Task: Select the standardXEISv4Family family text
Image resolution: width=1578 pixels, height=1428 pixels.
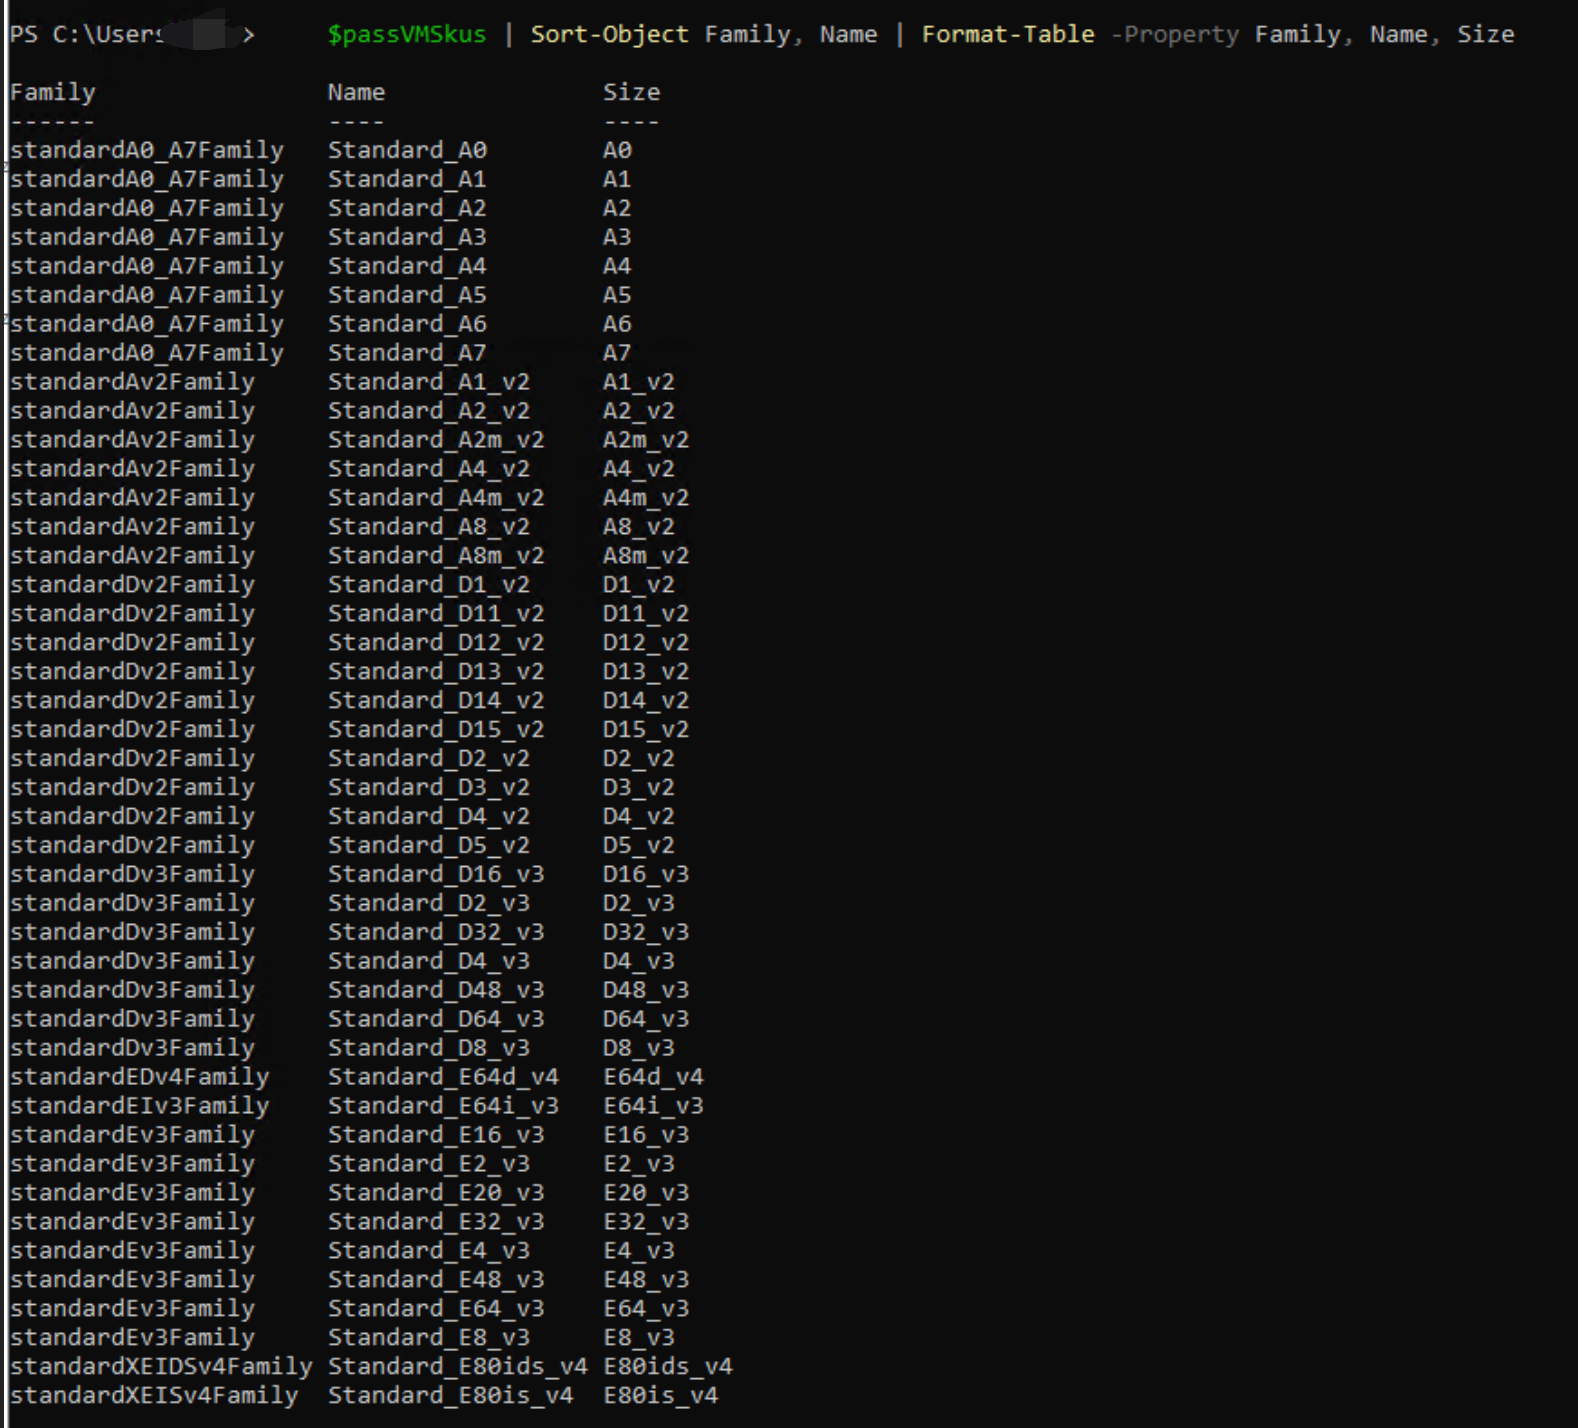Action: point(154,1395)
